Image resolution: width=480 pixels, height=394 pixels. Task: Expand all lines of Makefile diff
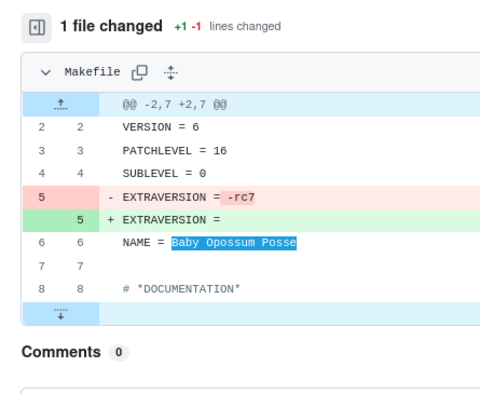[171, 72]
